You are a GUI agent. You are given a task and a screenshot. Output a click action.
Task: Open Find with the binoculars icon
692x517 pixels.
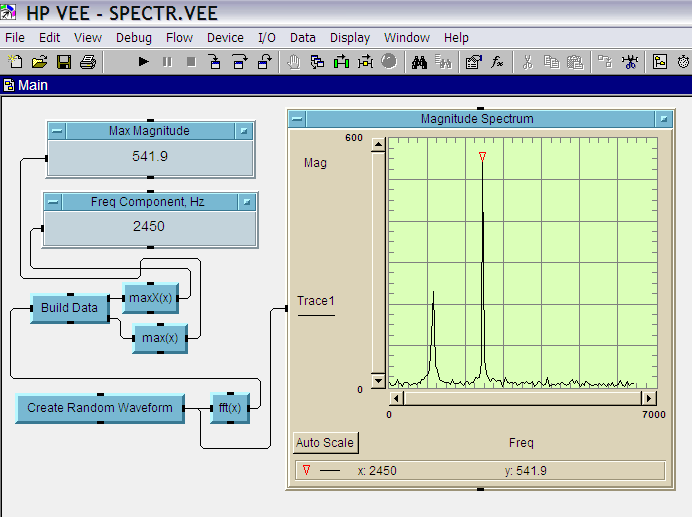pyautogui.click(x=419, y=62)
